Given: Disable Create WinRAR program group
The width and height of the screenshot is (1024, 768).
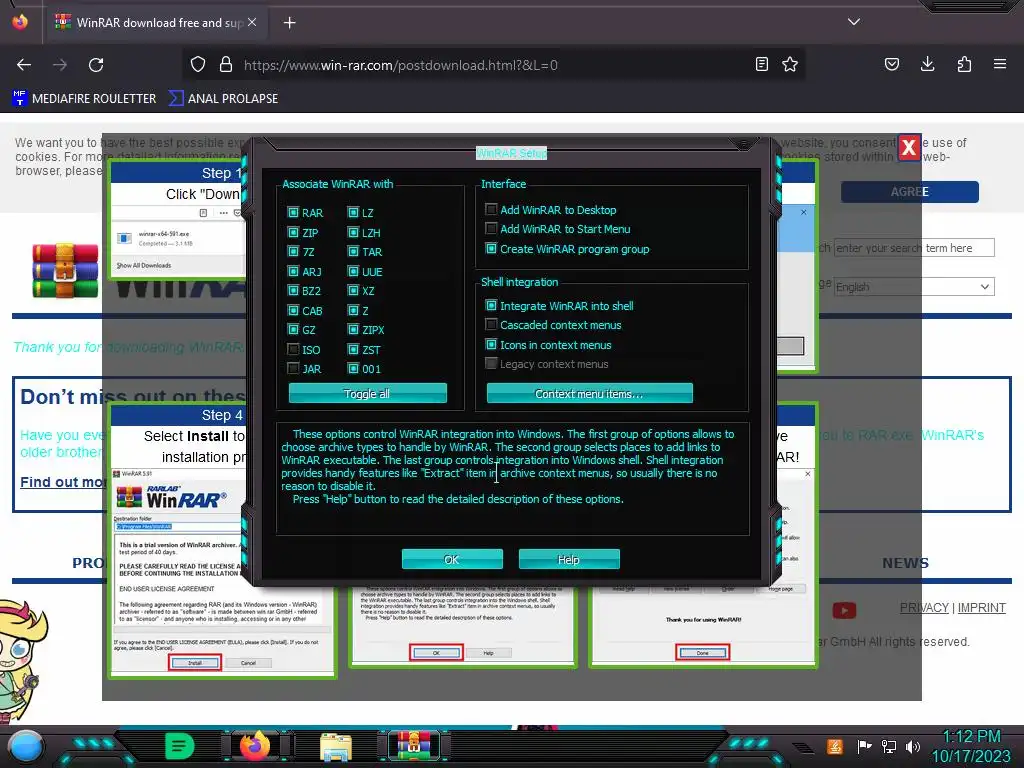Looking at the screenshot, I should point(491,248).
